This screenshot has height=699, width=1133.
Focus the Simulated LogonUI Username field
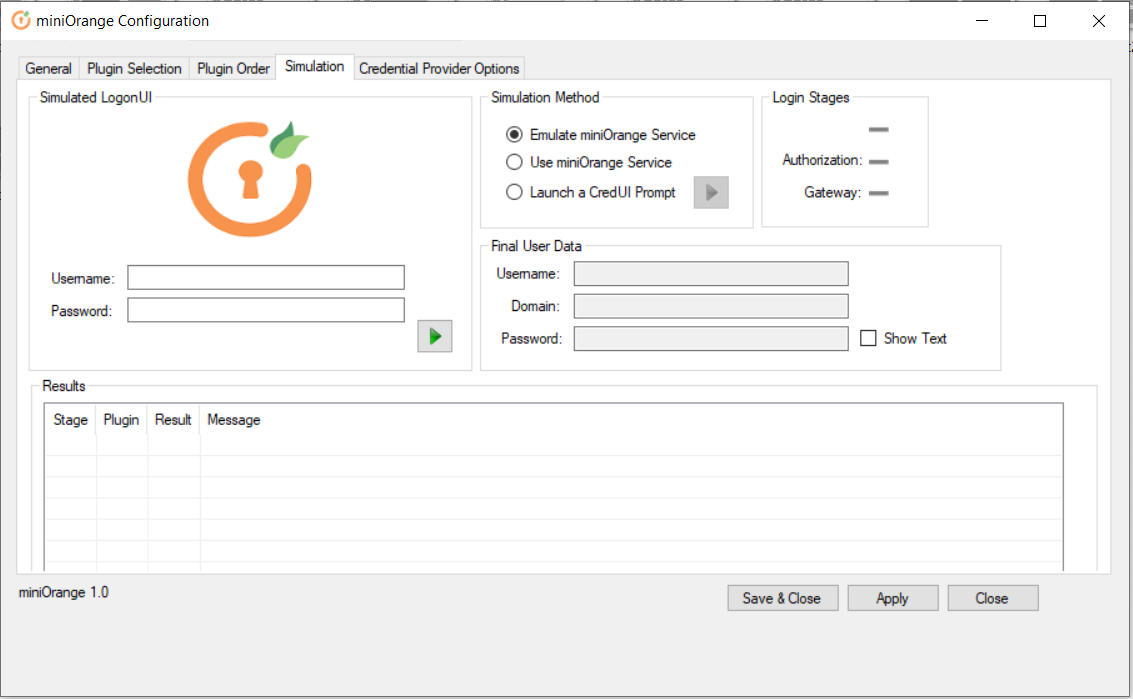click(266, 278)
